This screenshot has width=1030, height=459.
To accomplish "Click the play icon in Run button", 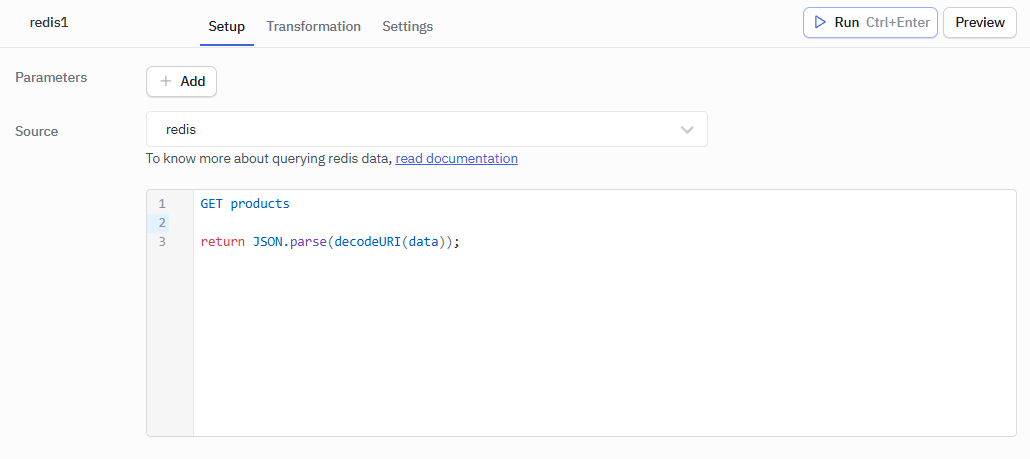I will coord(819,22).
